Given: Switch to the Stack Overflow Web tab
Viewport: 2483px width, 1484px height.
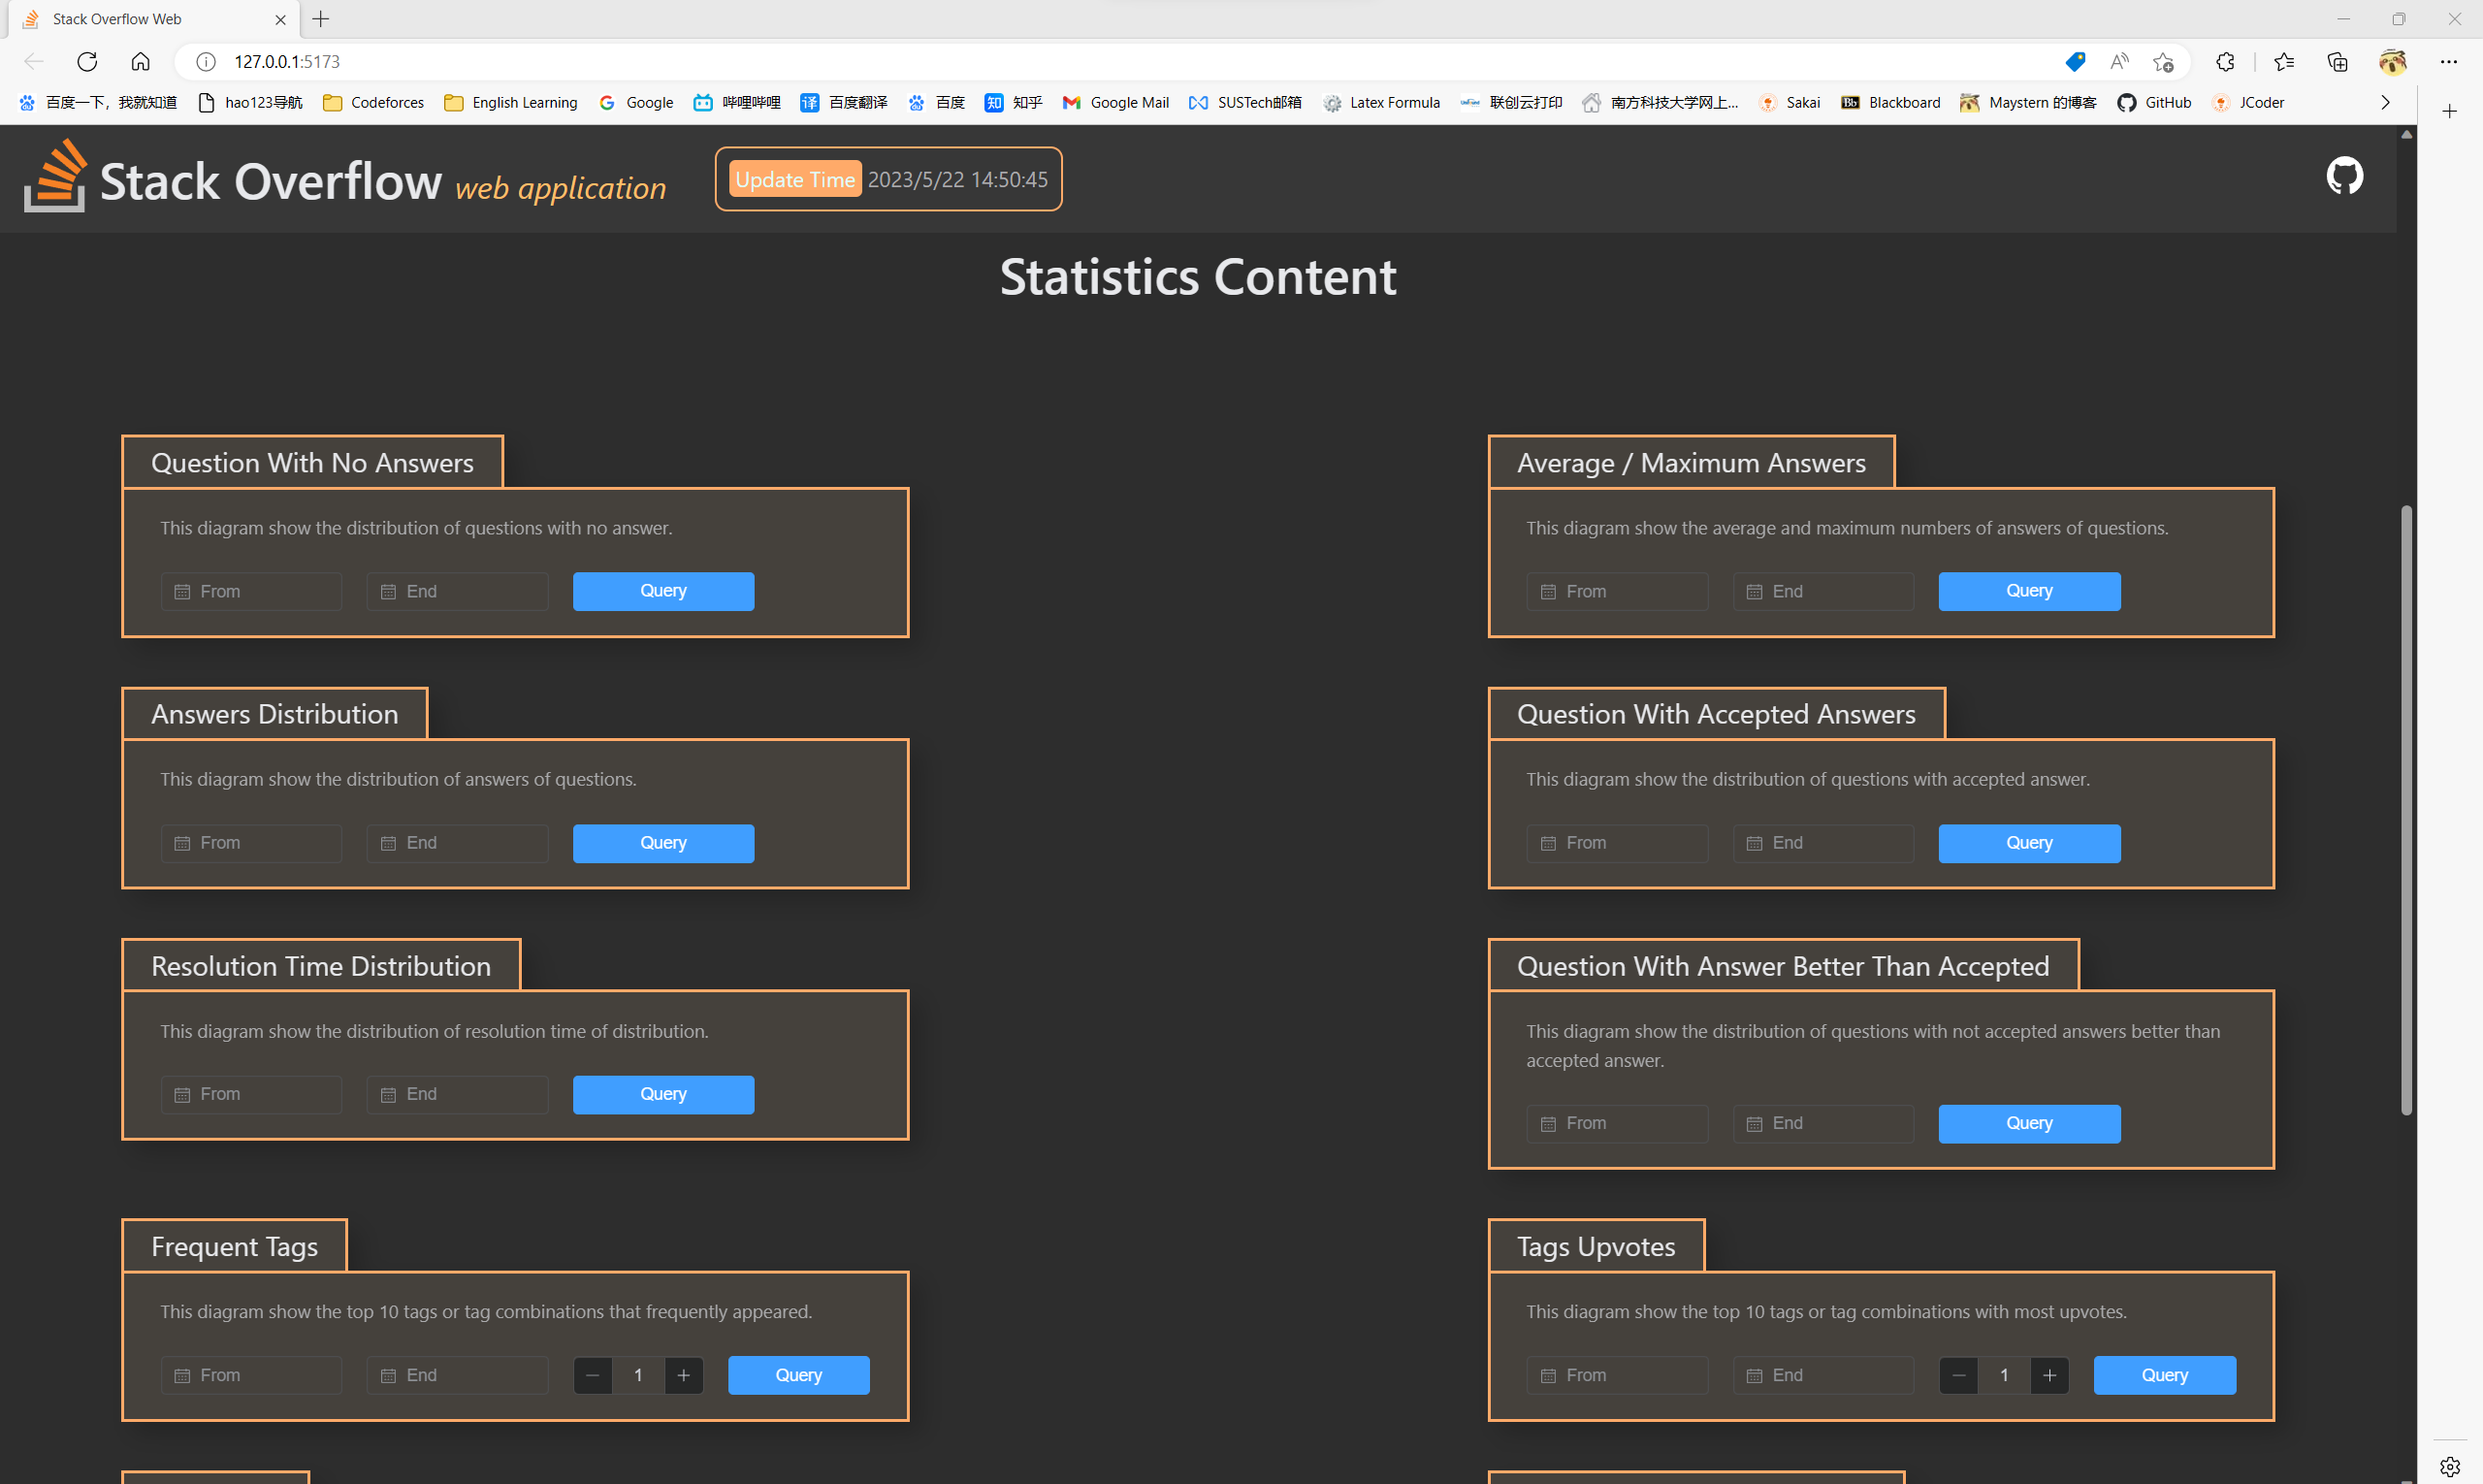Looking at the screenshot, I should (117, 19).
